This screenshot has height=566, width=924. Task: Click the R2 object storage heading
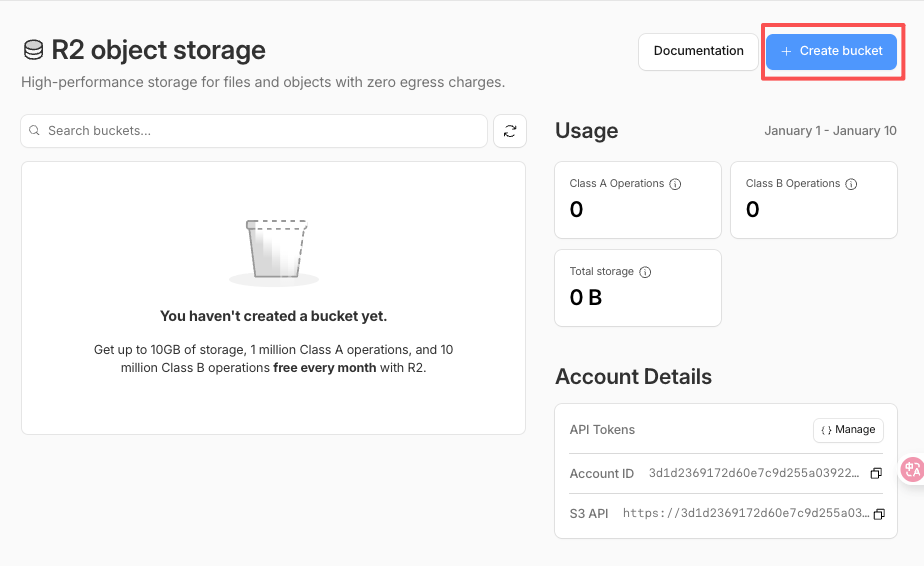pyautogui.click(x=158, y=50)
